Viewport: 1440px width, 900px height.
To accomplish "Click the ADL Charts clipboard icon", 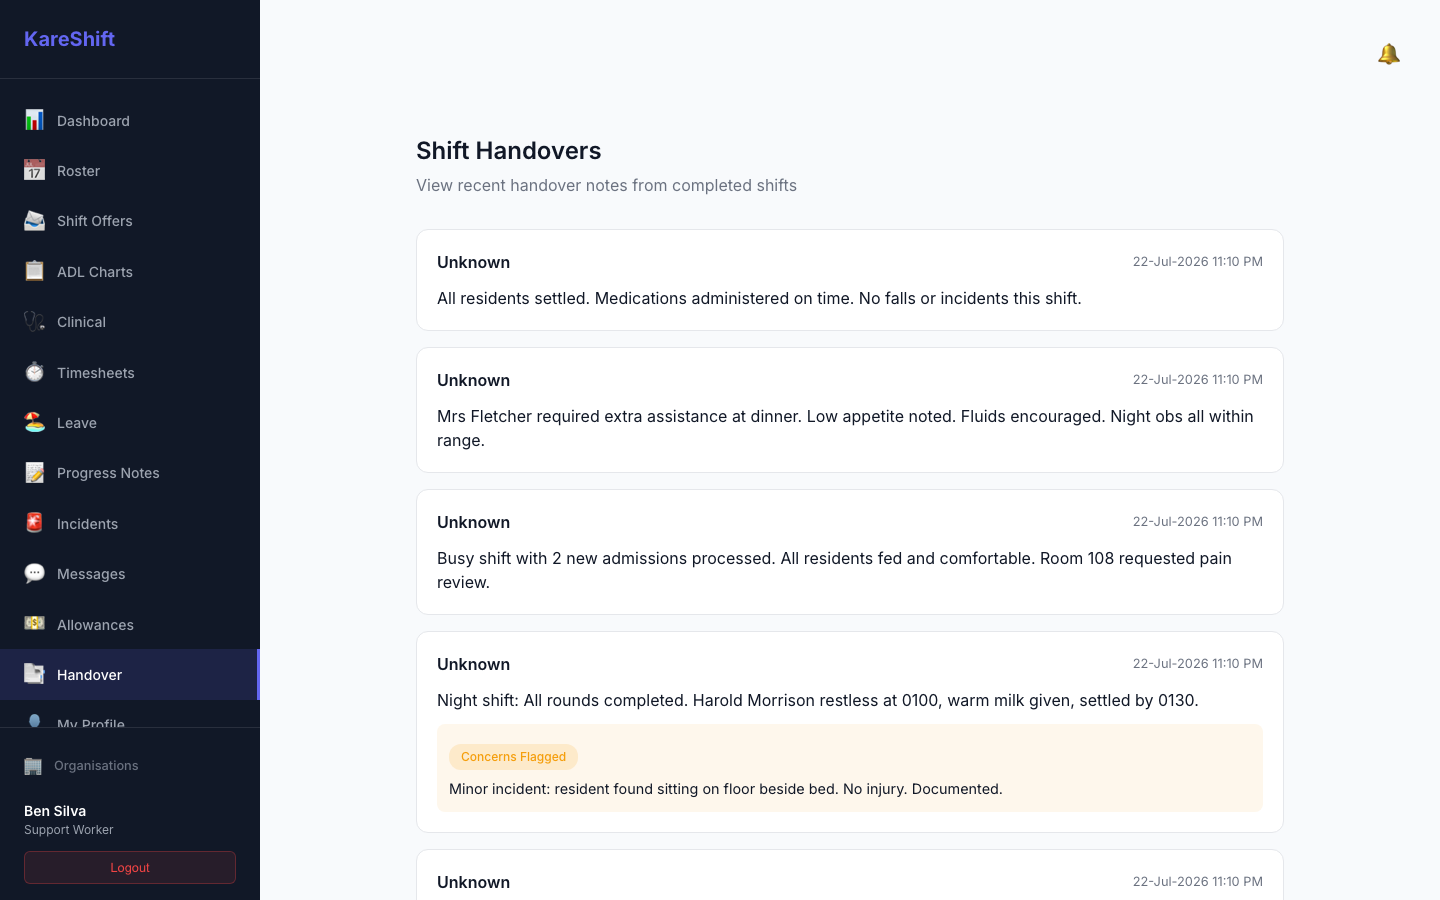I will [34, 271].
